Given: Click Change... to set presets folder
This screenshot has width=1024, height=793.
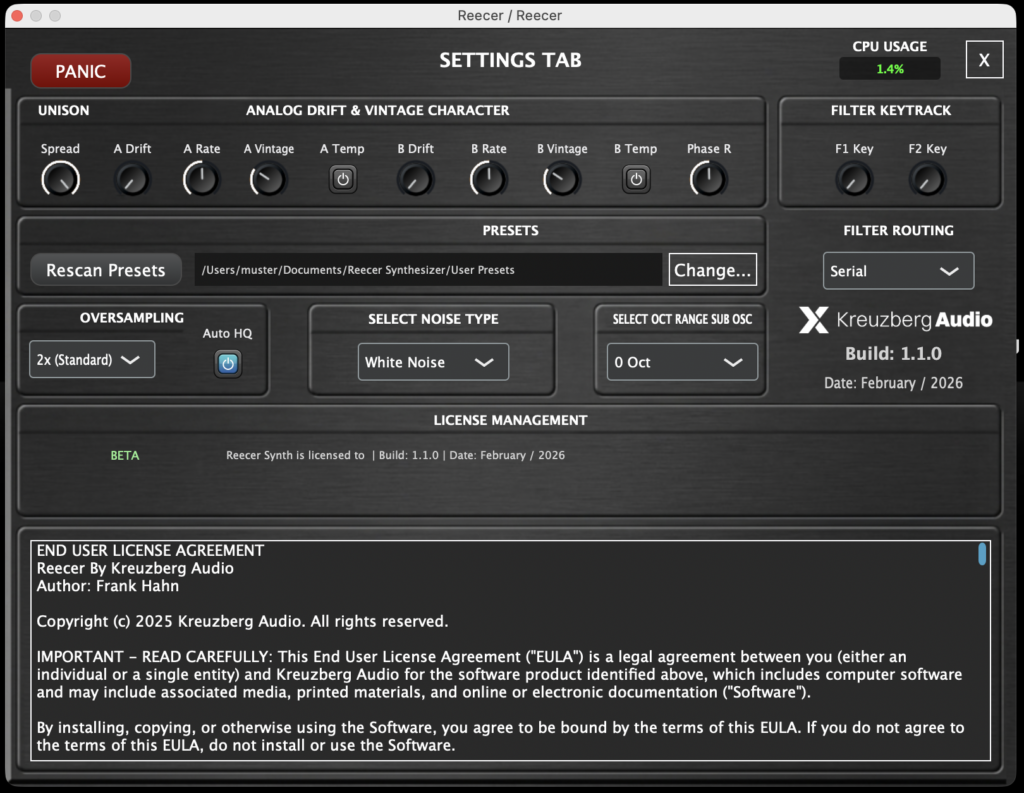Looking at the screenshot, I should point(712,270).
